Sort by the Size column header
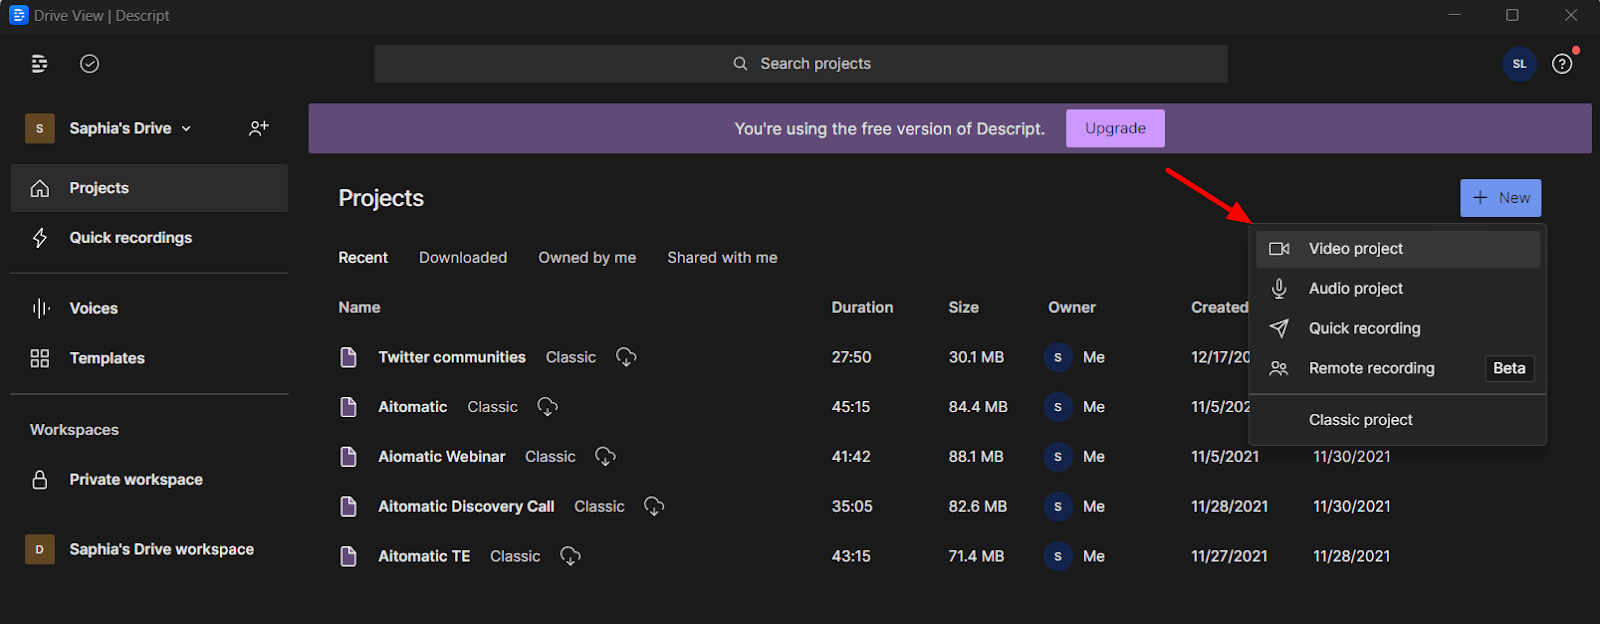1600x624 pixels. coord(963,308)
